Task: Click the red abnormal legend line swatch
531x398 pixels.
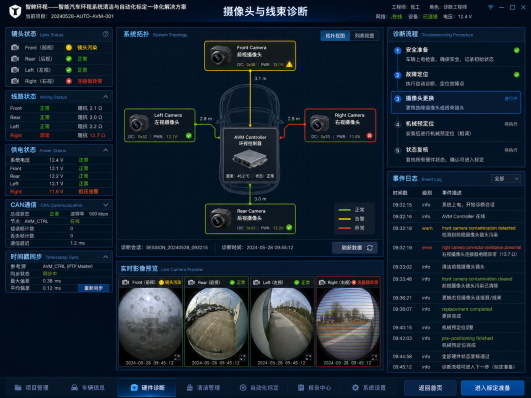Action: click(345, 228)
